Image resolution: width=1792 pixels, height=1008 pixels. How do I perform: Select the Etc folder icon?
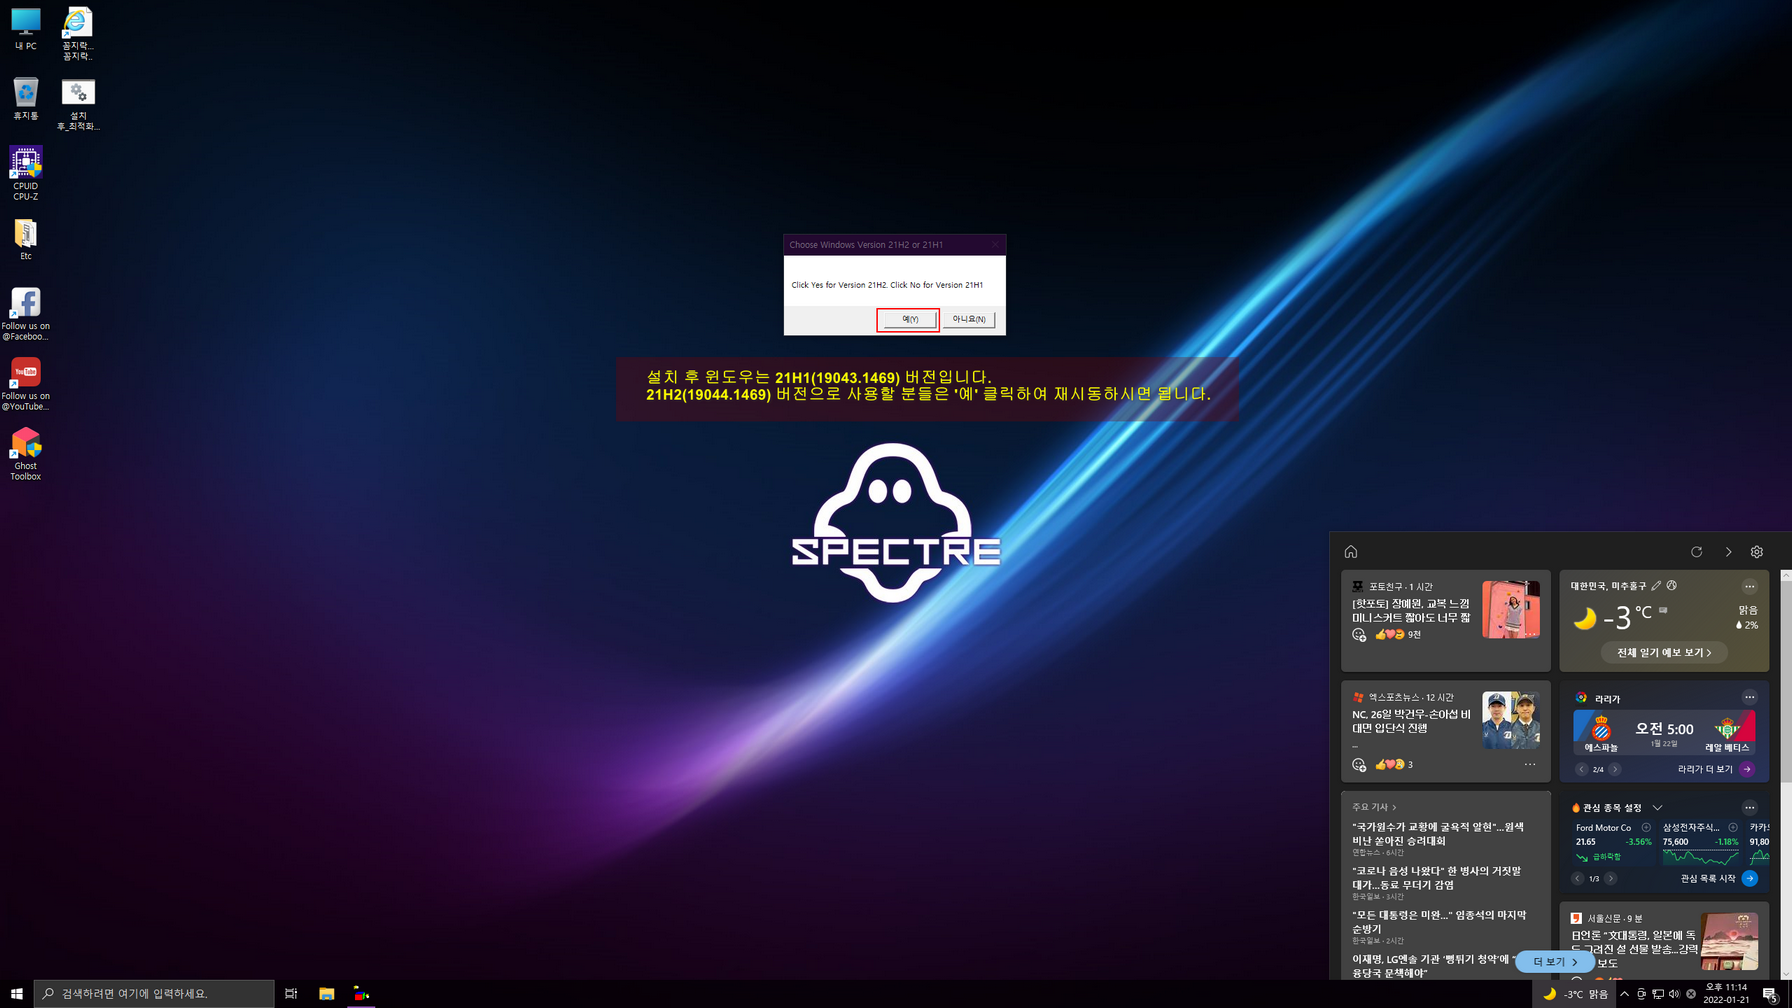(x=25, y=239)
